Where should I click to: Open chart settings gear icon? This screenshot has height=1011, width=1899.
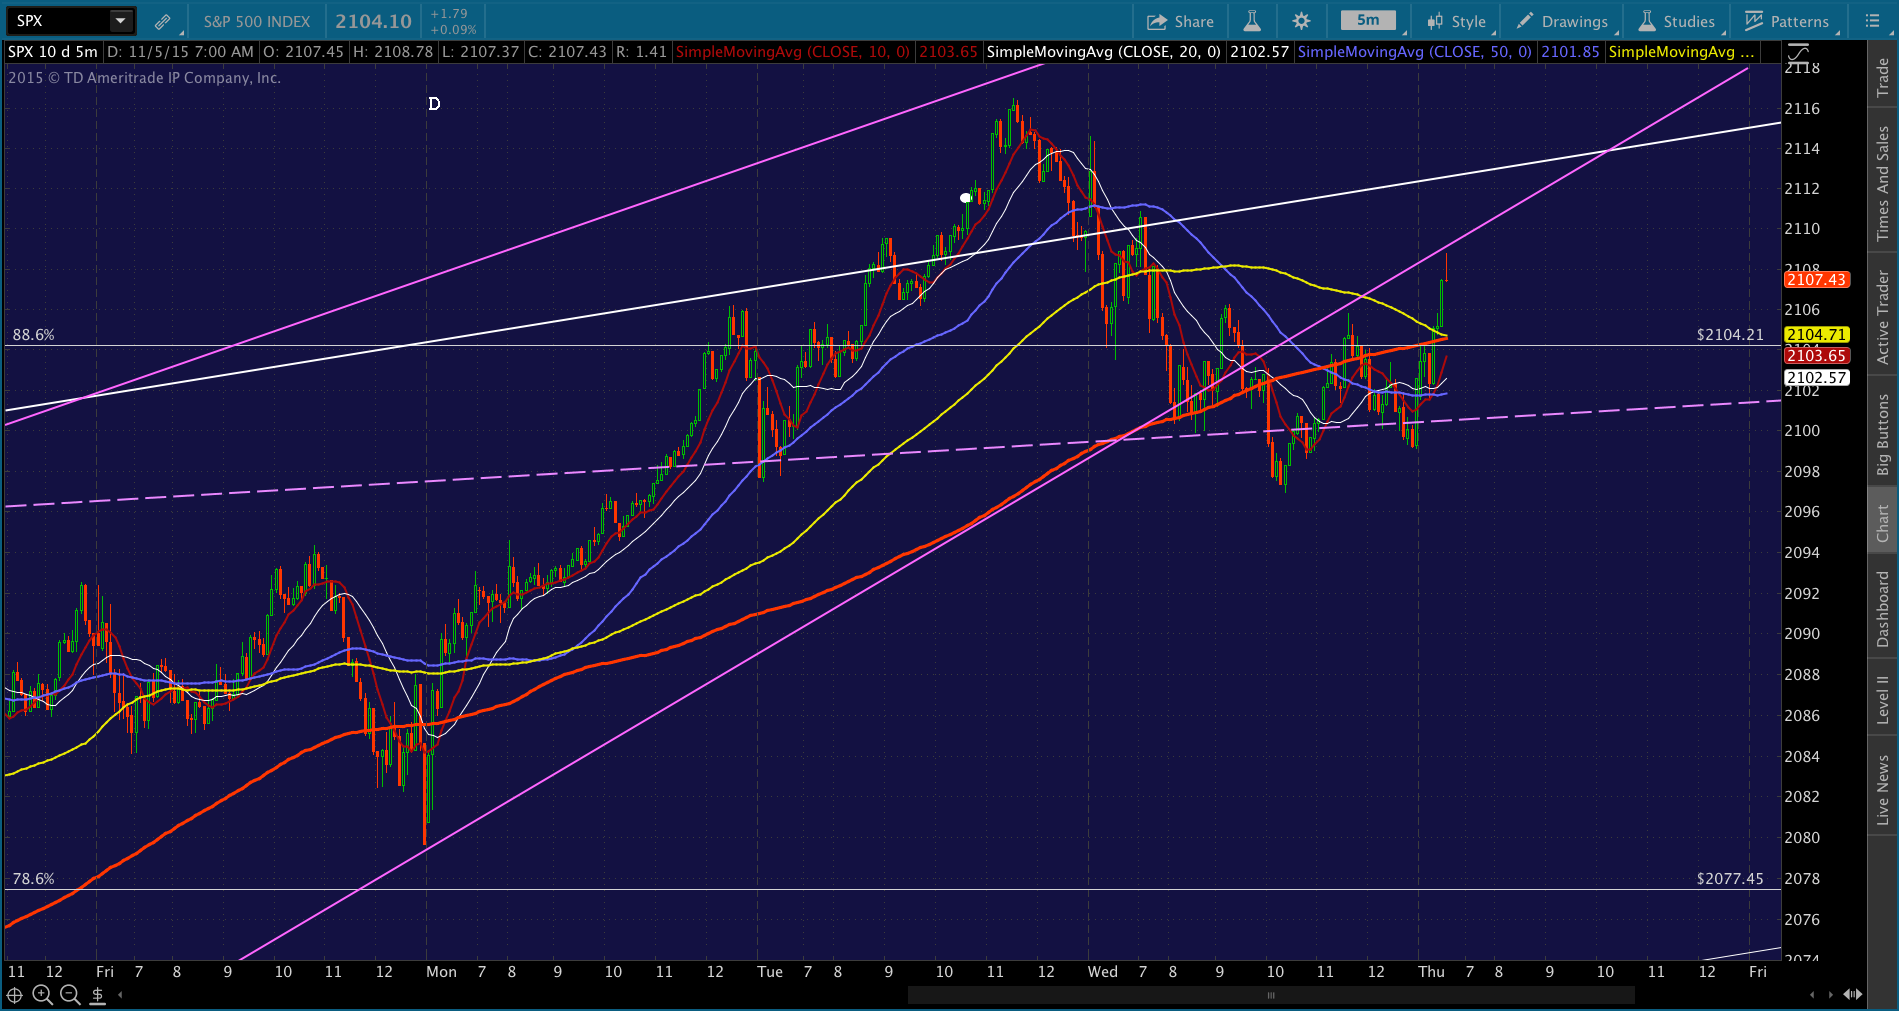pyautogui.click(x=1301, y=21)
